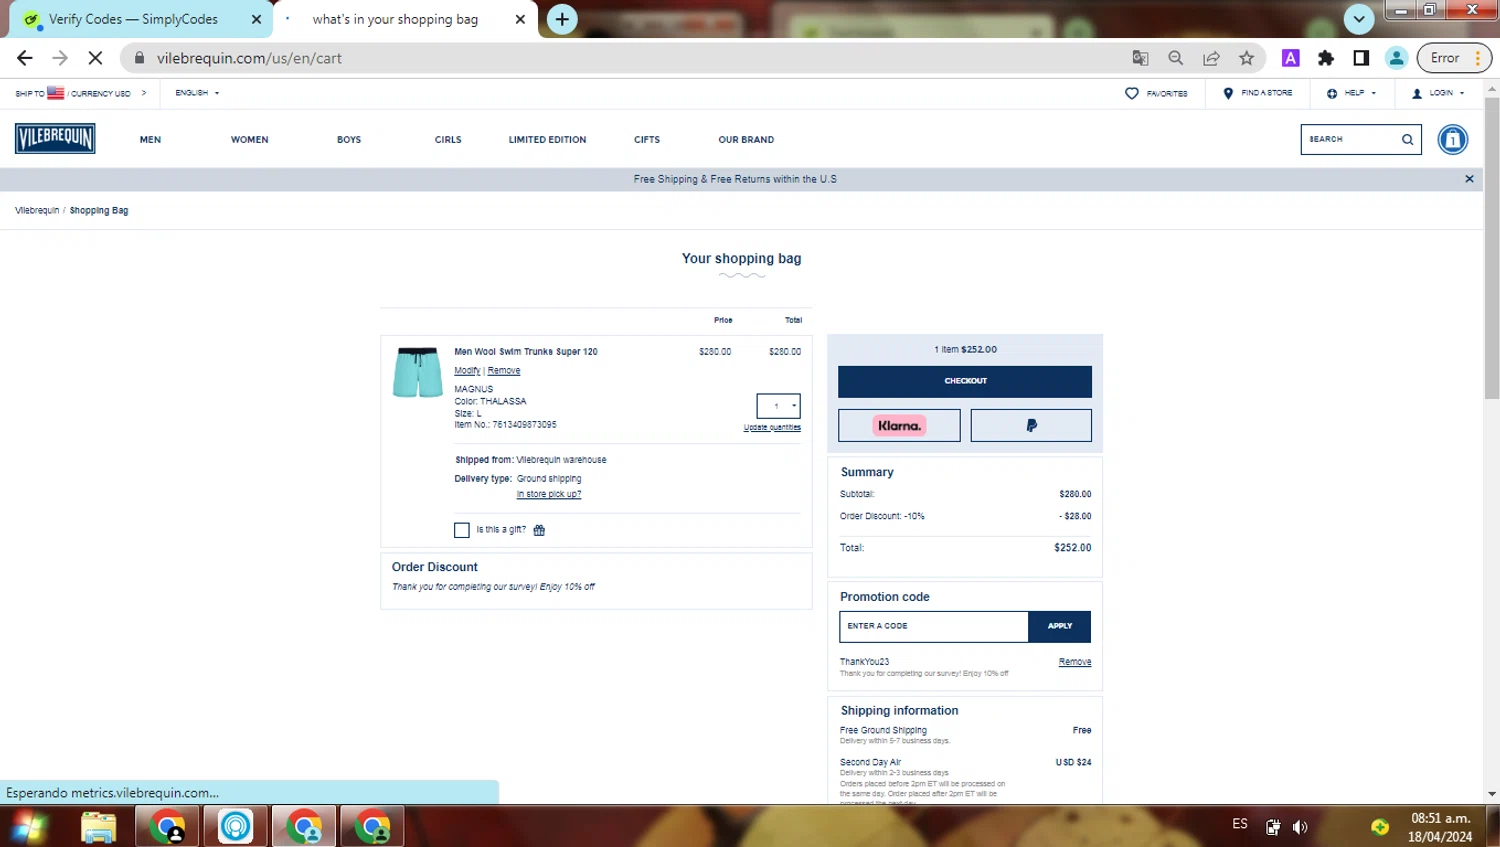Click the browser forward arrow
Screen dimensions: 1500x847
point(60,58)
